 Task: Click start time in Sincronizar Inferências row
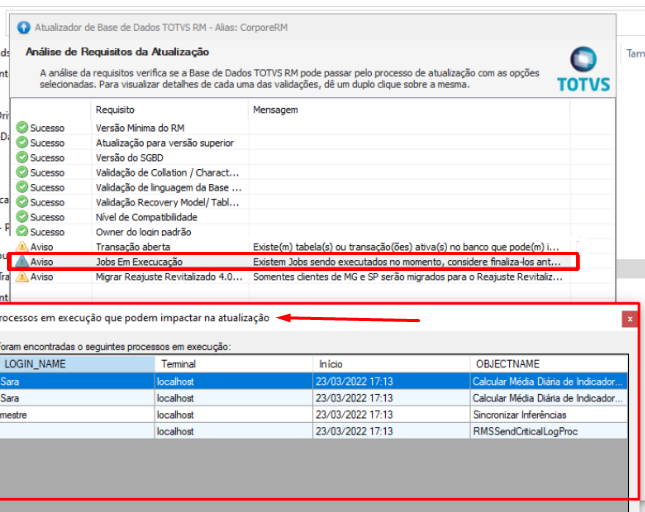tap(391, 415)
